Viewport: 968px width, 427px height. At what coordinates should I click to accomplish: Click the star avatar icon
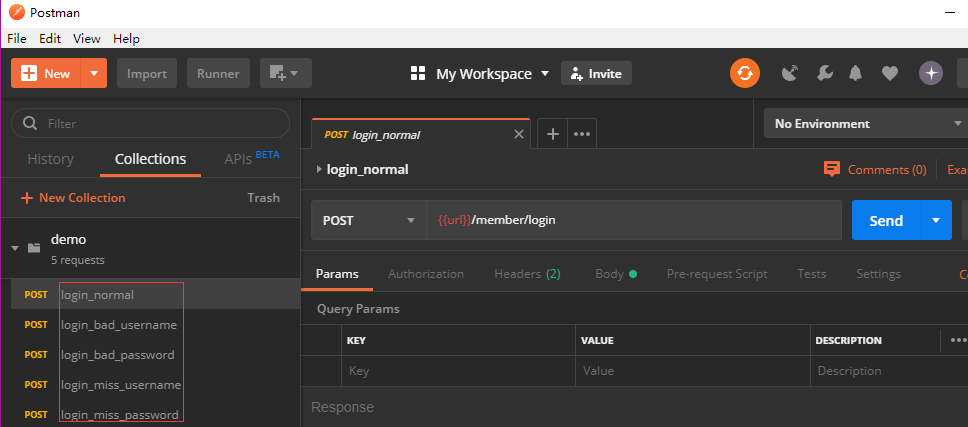(x=931, y=73)
